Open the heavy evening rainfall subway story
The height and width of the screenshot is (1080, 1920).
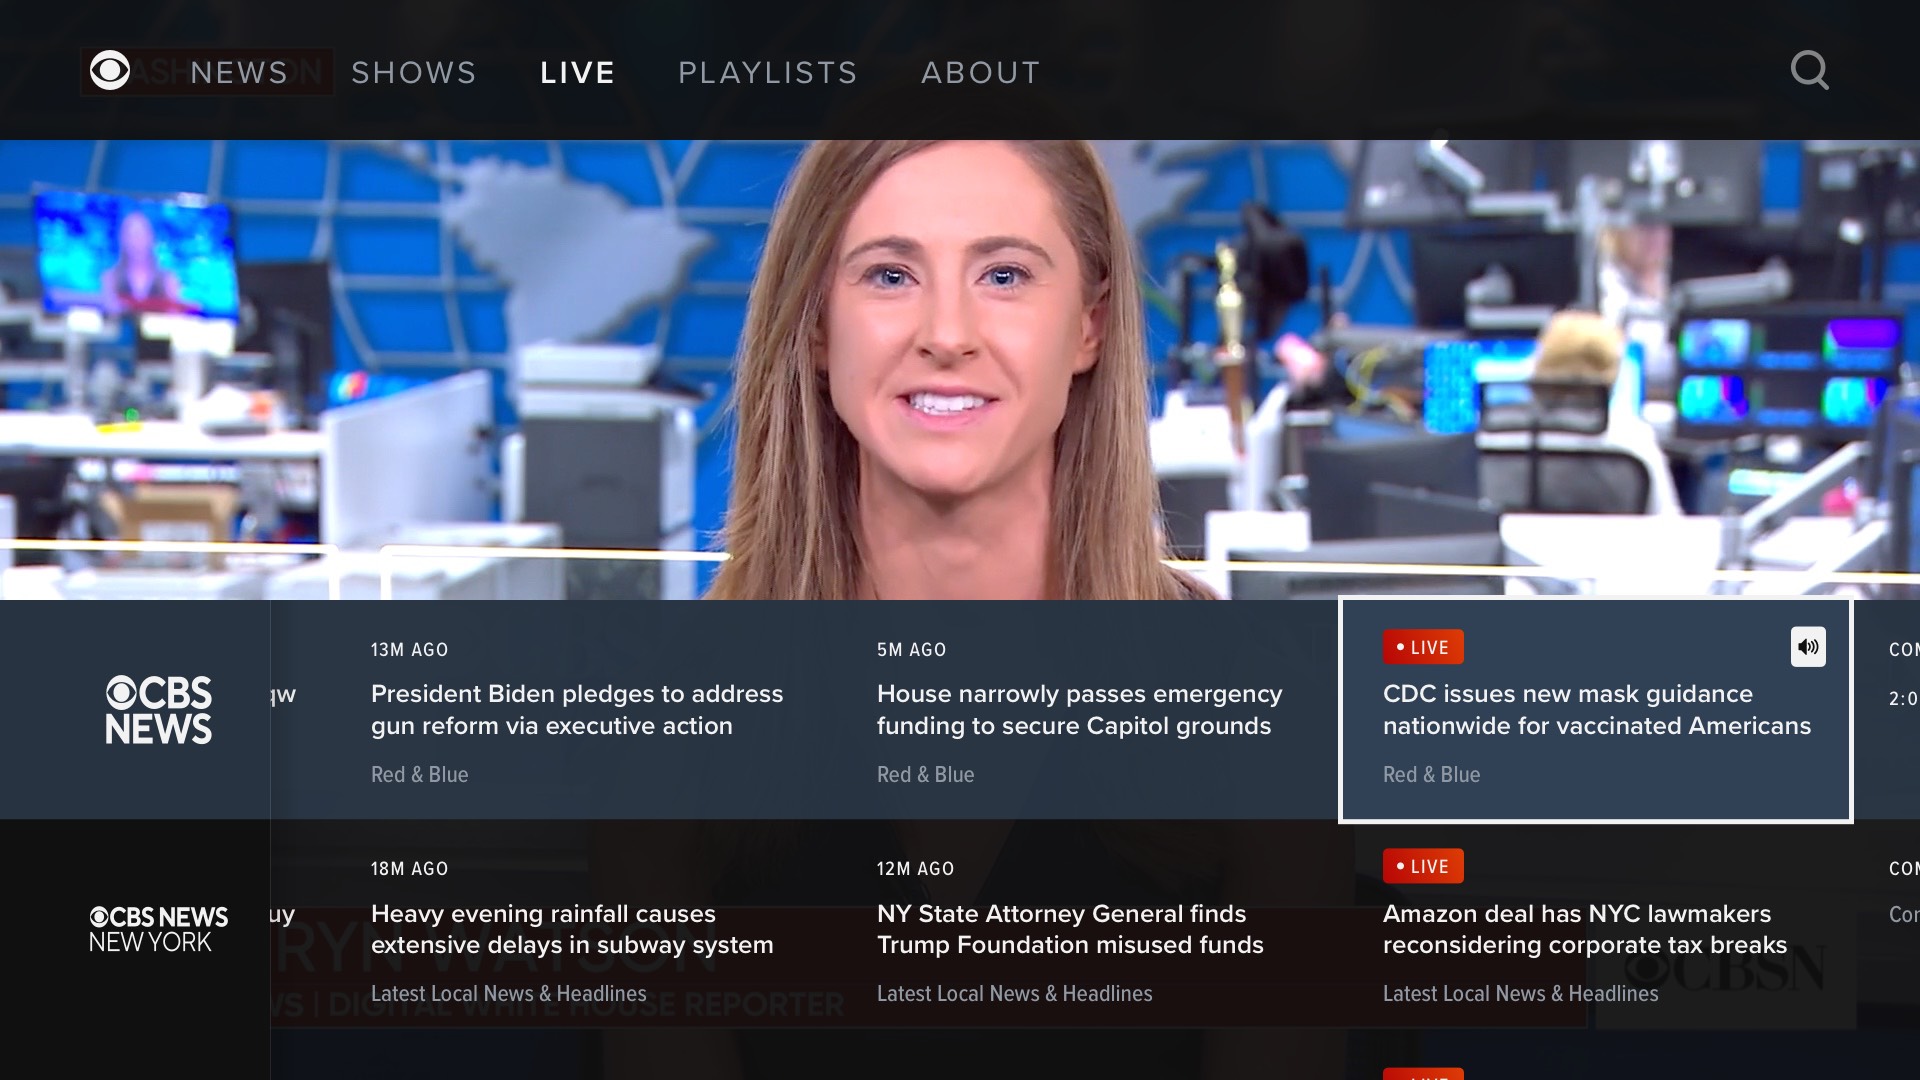tap(572, 929)
